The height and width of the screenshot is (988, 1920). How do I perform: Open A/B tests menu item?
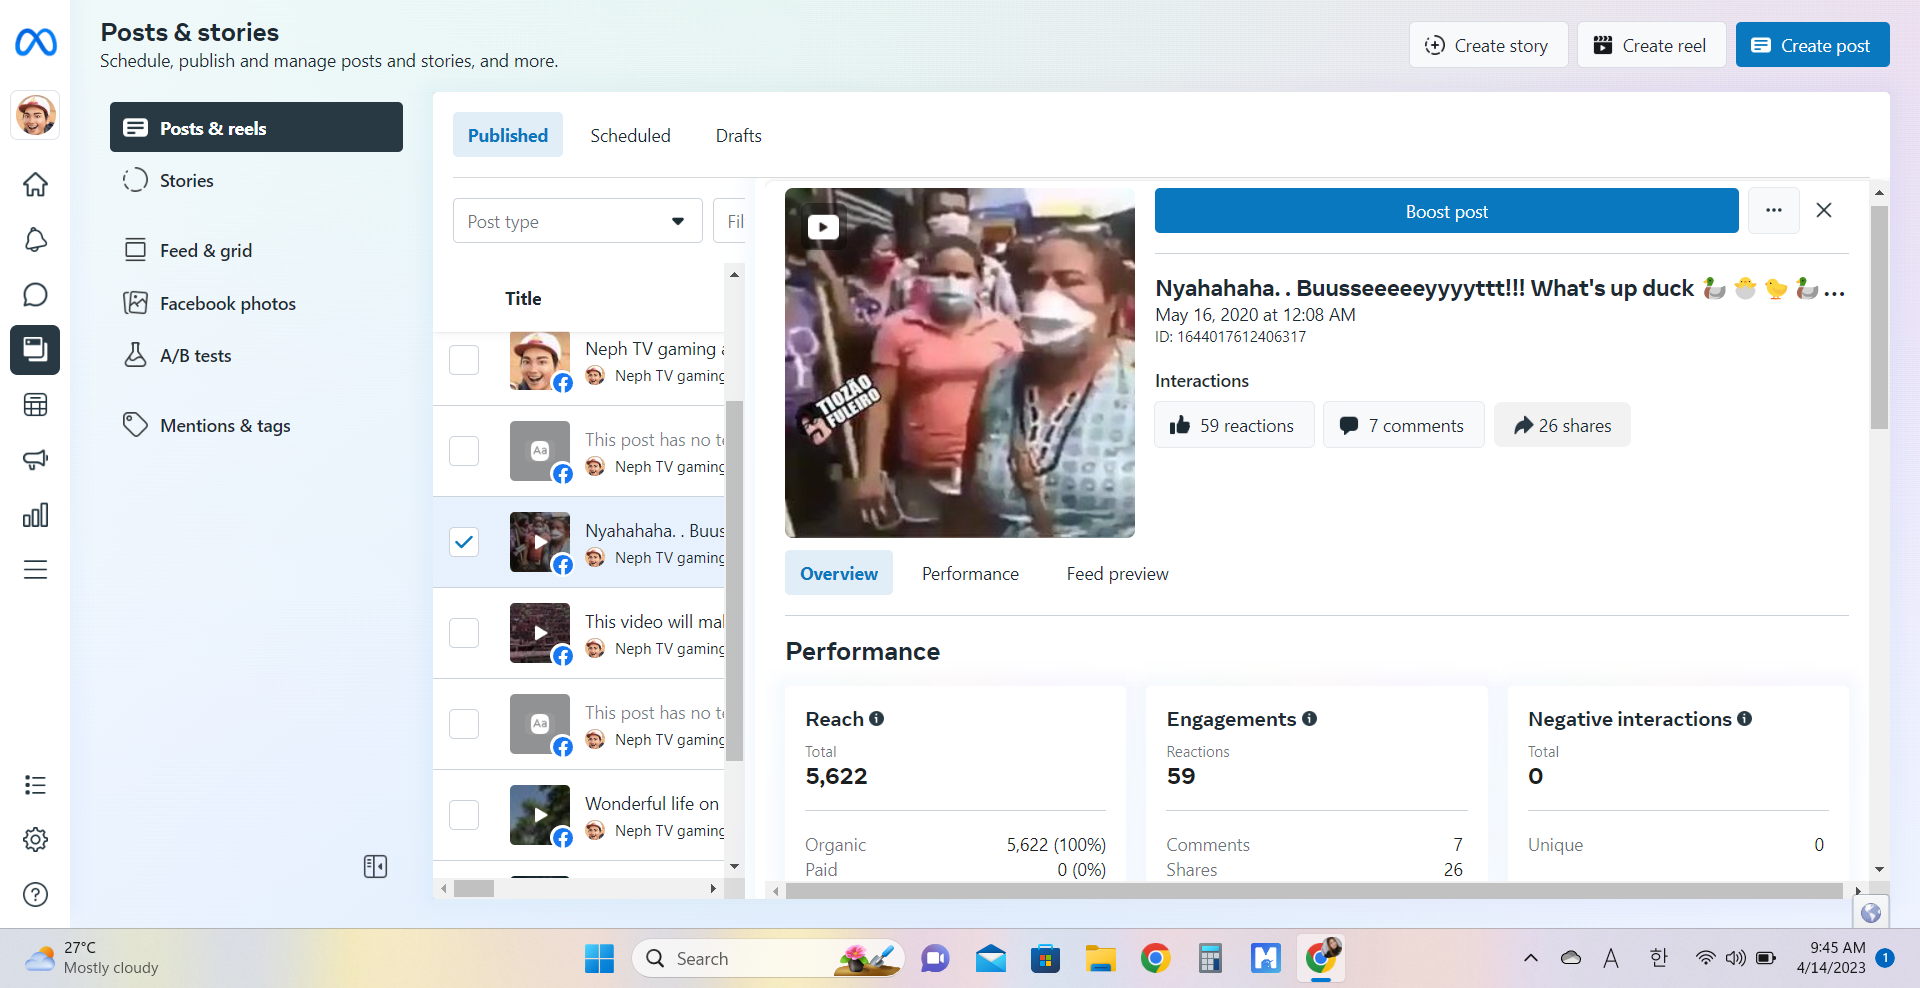tap(256, 356)
